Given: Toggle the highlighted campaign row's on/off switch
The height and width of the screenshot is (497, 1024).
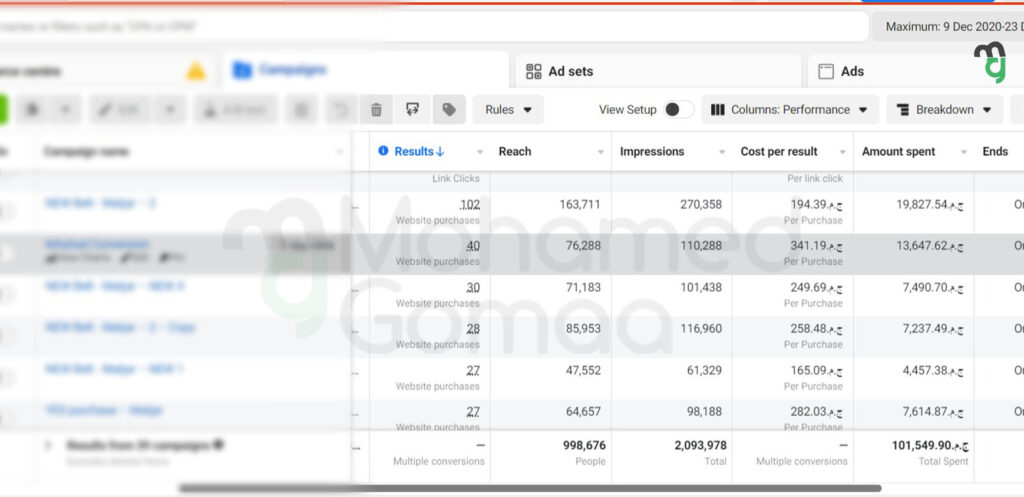Looking at the screenshot, I should 5,253.
